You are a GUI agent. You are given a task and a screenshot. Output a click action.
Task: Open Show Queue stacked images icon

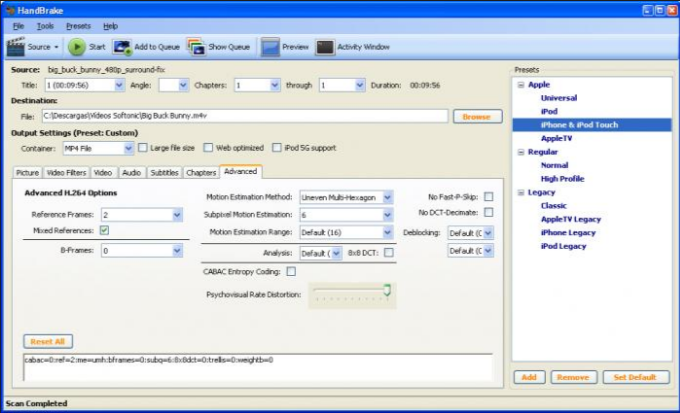(x=196, y=46)
